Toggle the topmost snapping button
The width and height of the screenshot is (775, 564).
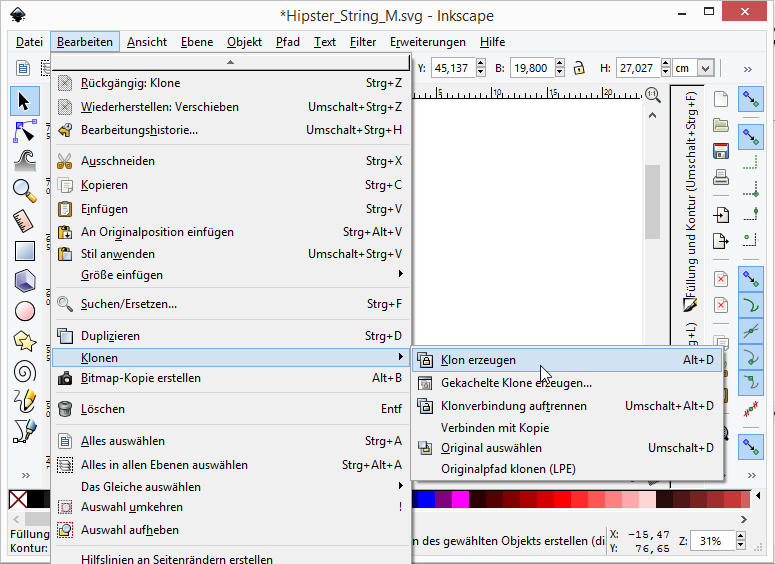click(750, 98)
